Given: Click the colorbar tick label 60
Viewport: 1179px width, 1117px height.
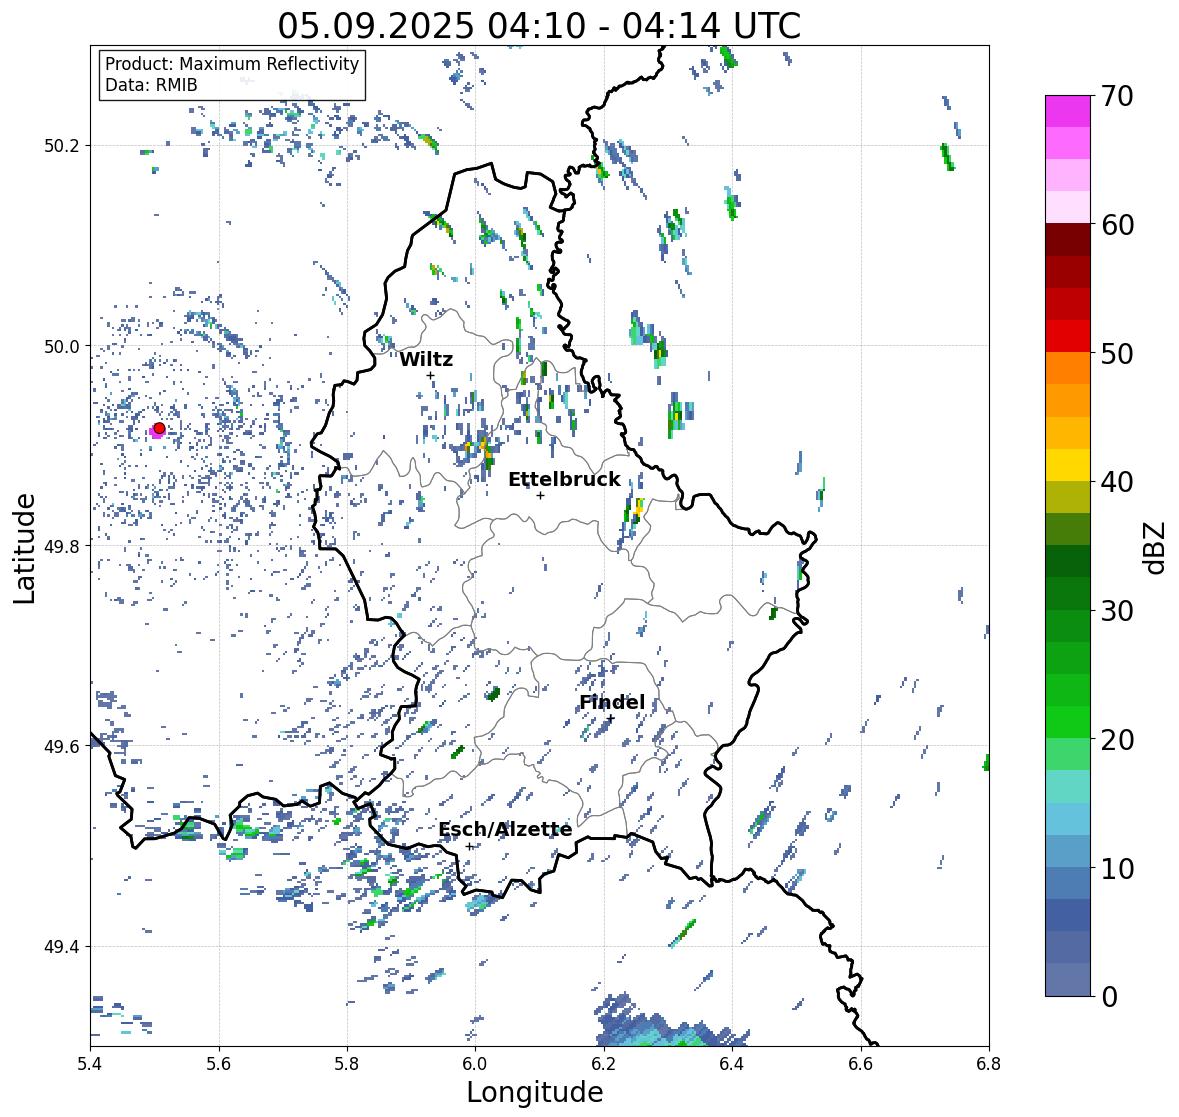Looking at the screenshot, I should [x=1117, y=225].
